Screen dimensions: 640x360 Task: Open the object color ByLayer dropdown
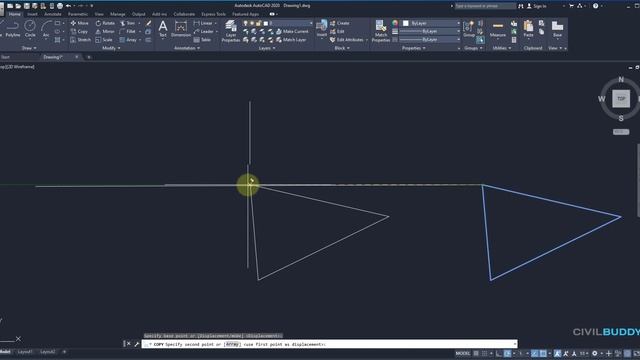(431, 23)
